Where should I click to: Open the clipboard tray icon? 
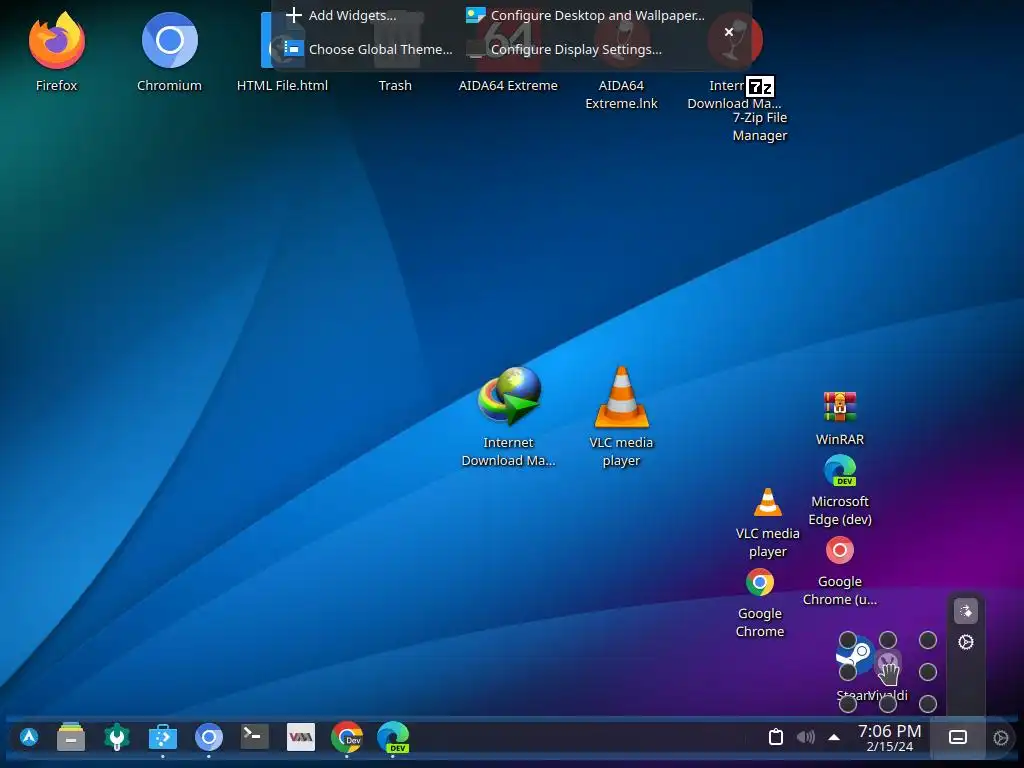pyautogui.click(x=776, y=737)
